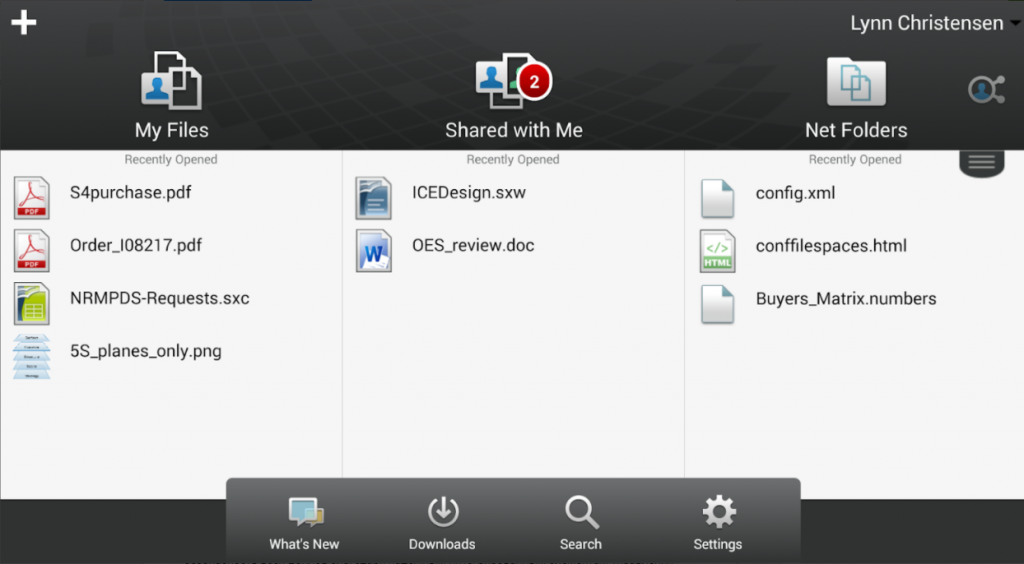Click the share user icon beside Net Folders
1024x564 pixels.
[x=986, y=89]
